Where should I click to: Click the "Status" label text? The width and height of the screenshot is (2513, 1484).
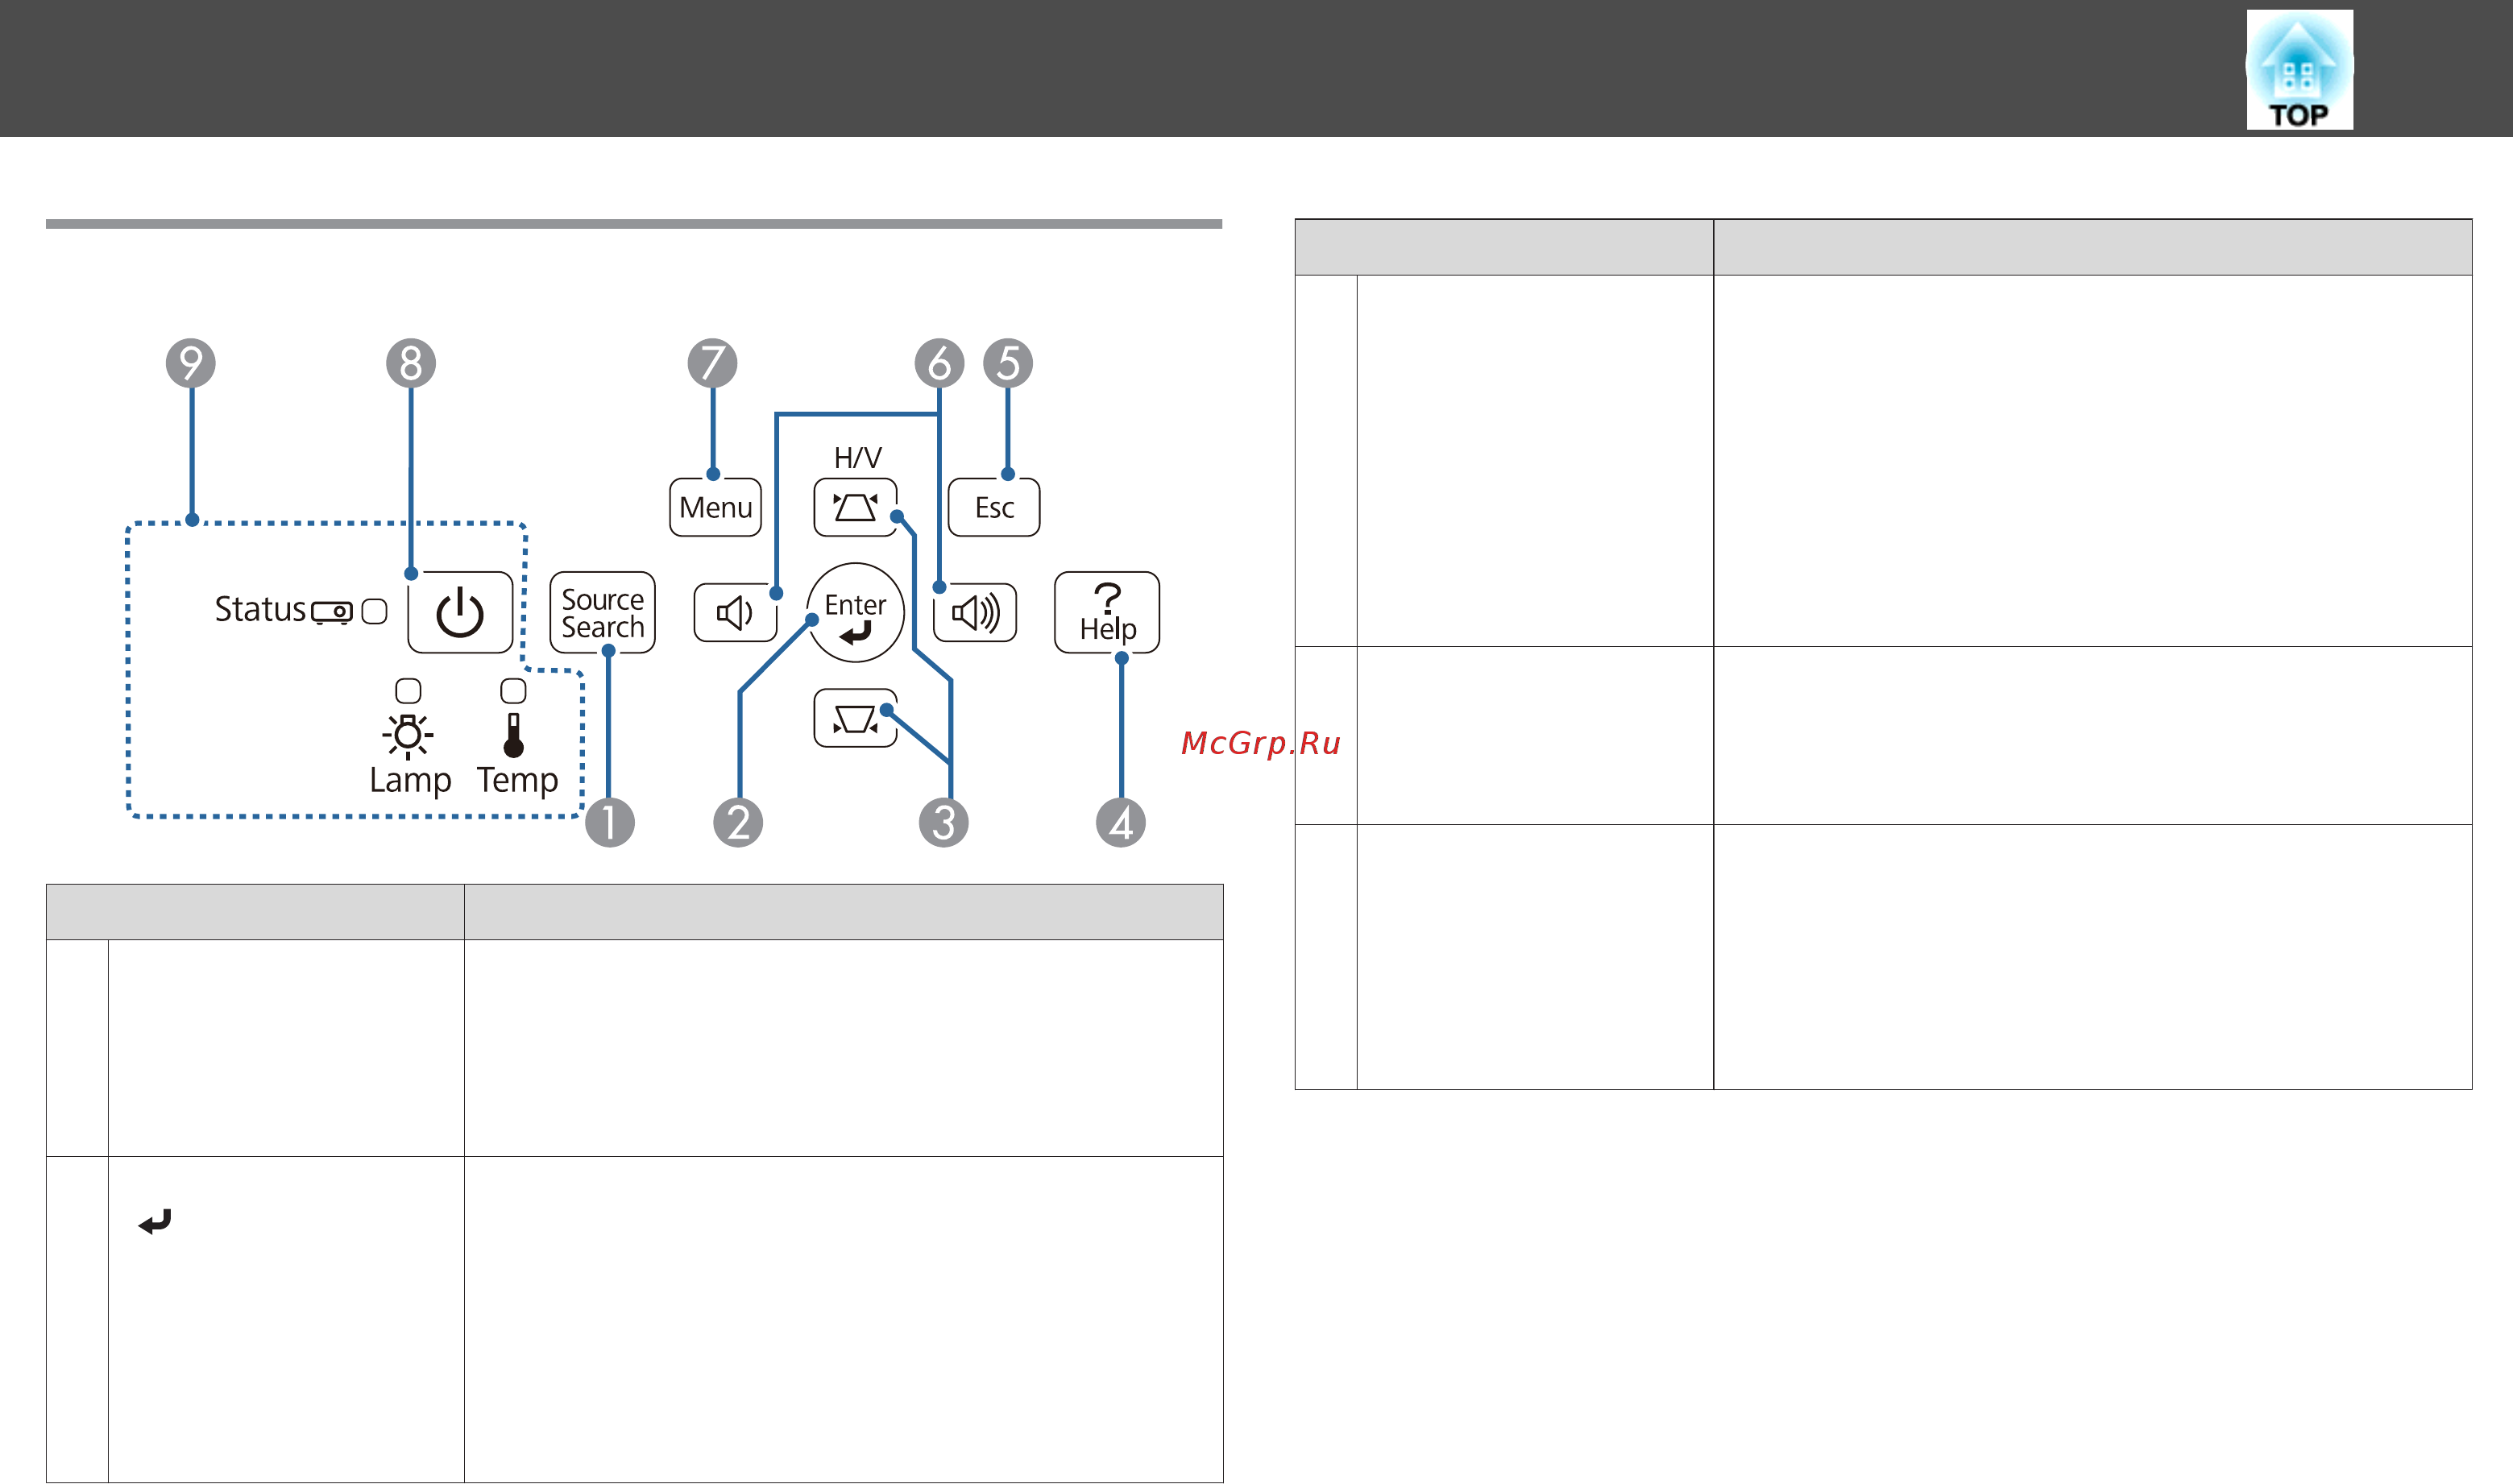pyautogui.click(x=260, y=609)
